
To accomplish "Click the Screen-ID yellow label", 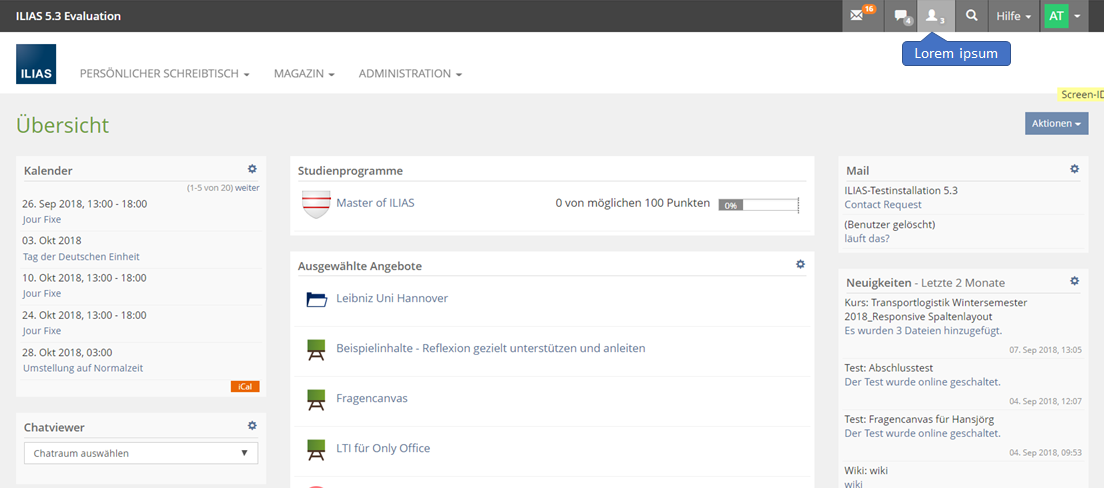I will pos(1081,94).
